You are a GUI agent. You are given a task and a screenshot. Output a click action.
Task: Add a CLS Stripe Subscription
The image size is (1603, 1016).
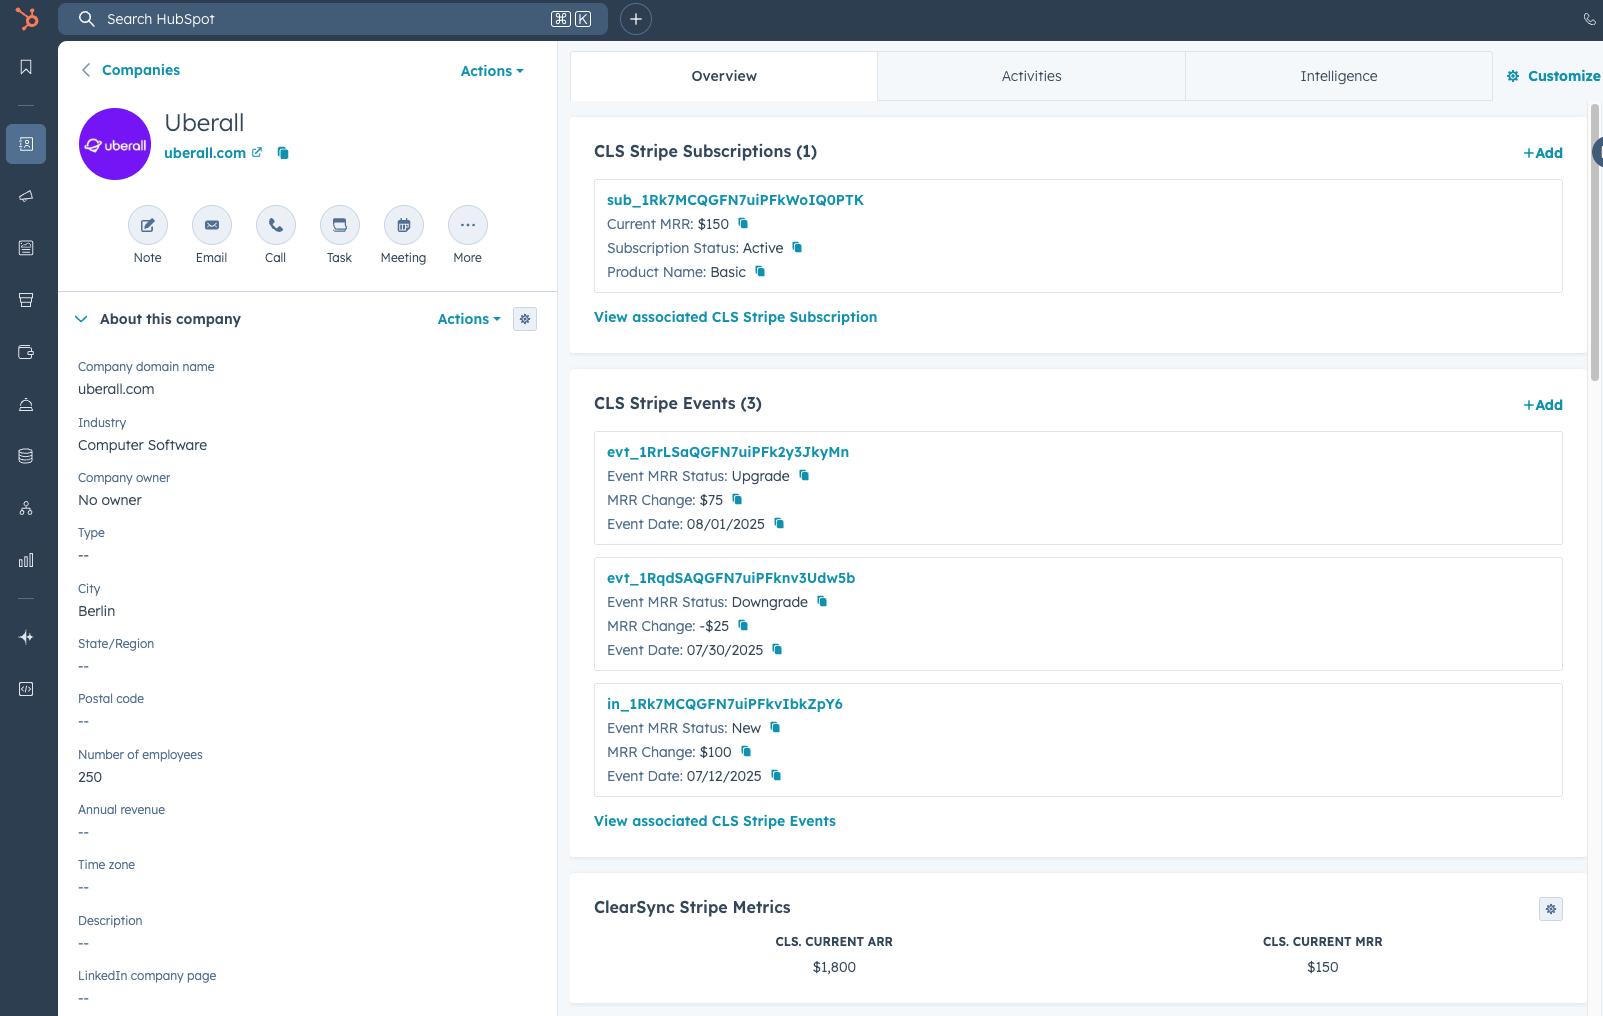coord(1543,153)
